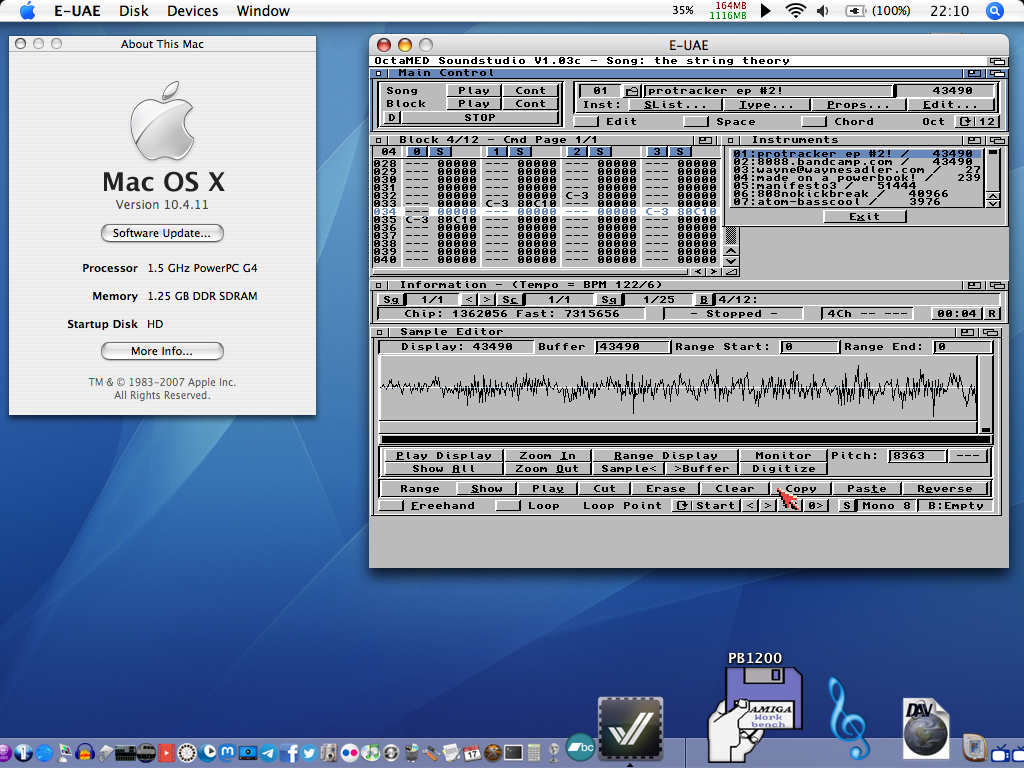Click the Software Update... button

[162, 233]
